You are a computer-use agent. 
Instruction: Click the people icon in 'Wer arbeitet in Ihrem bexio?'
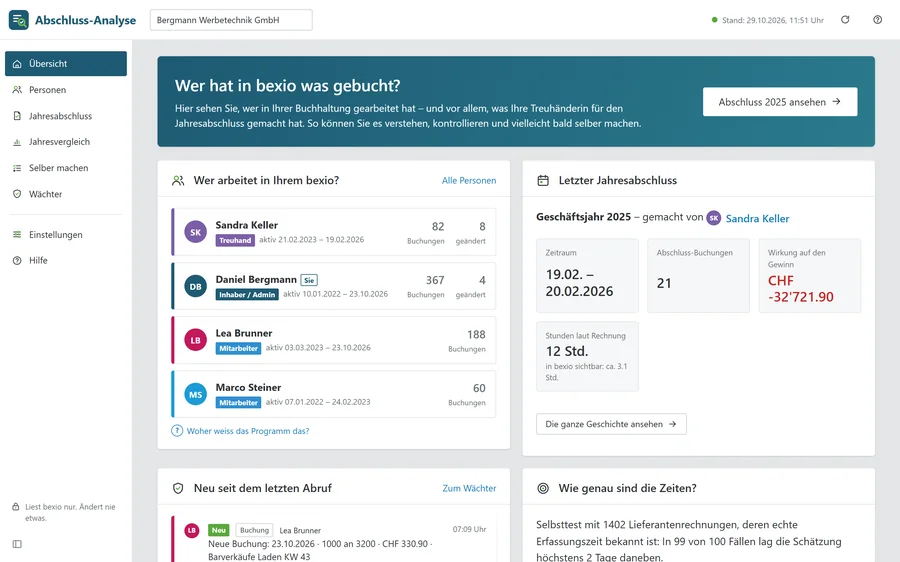click(178, 180)
